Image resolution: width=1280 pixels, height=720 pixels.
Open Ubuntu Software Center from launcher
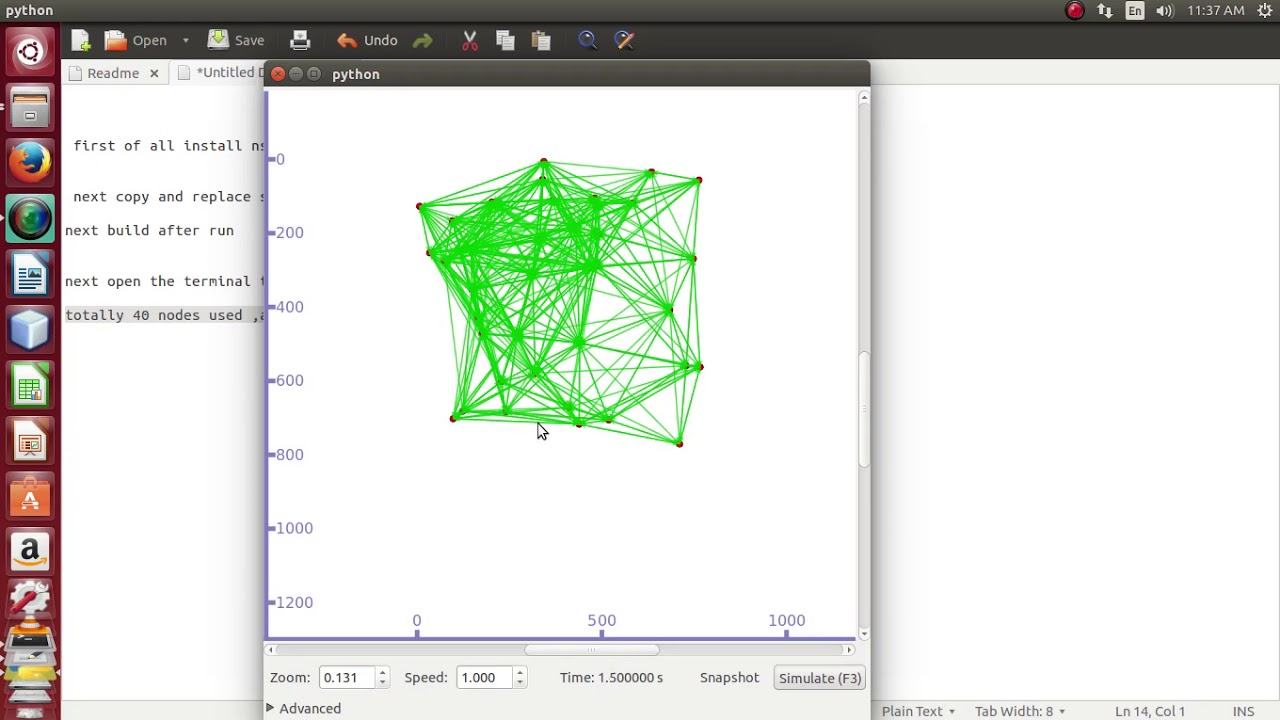(30, 497)
